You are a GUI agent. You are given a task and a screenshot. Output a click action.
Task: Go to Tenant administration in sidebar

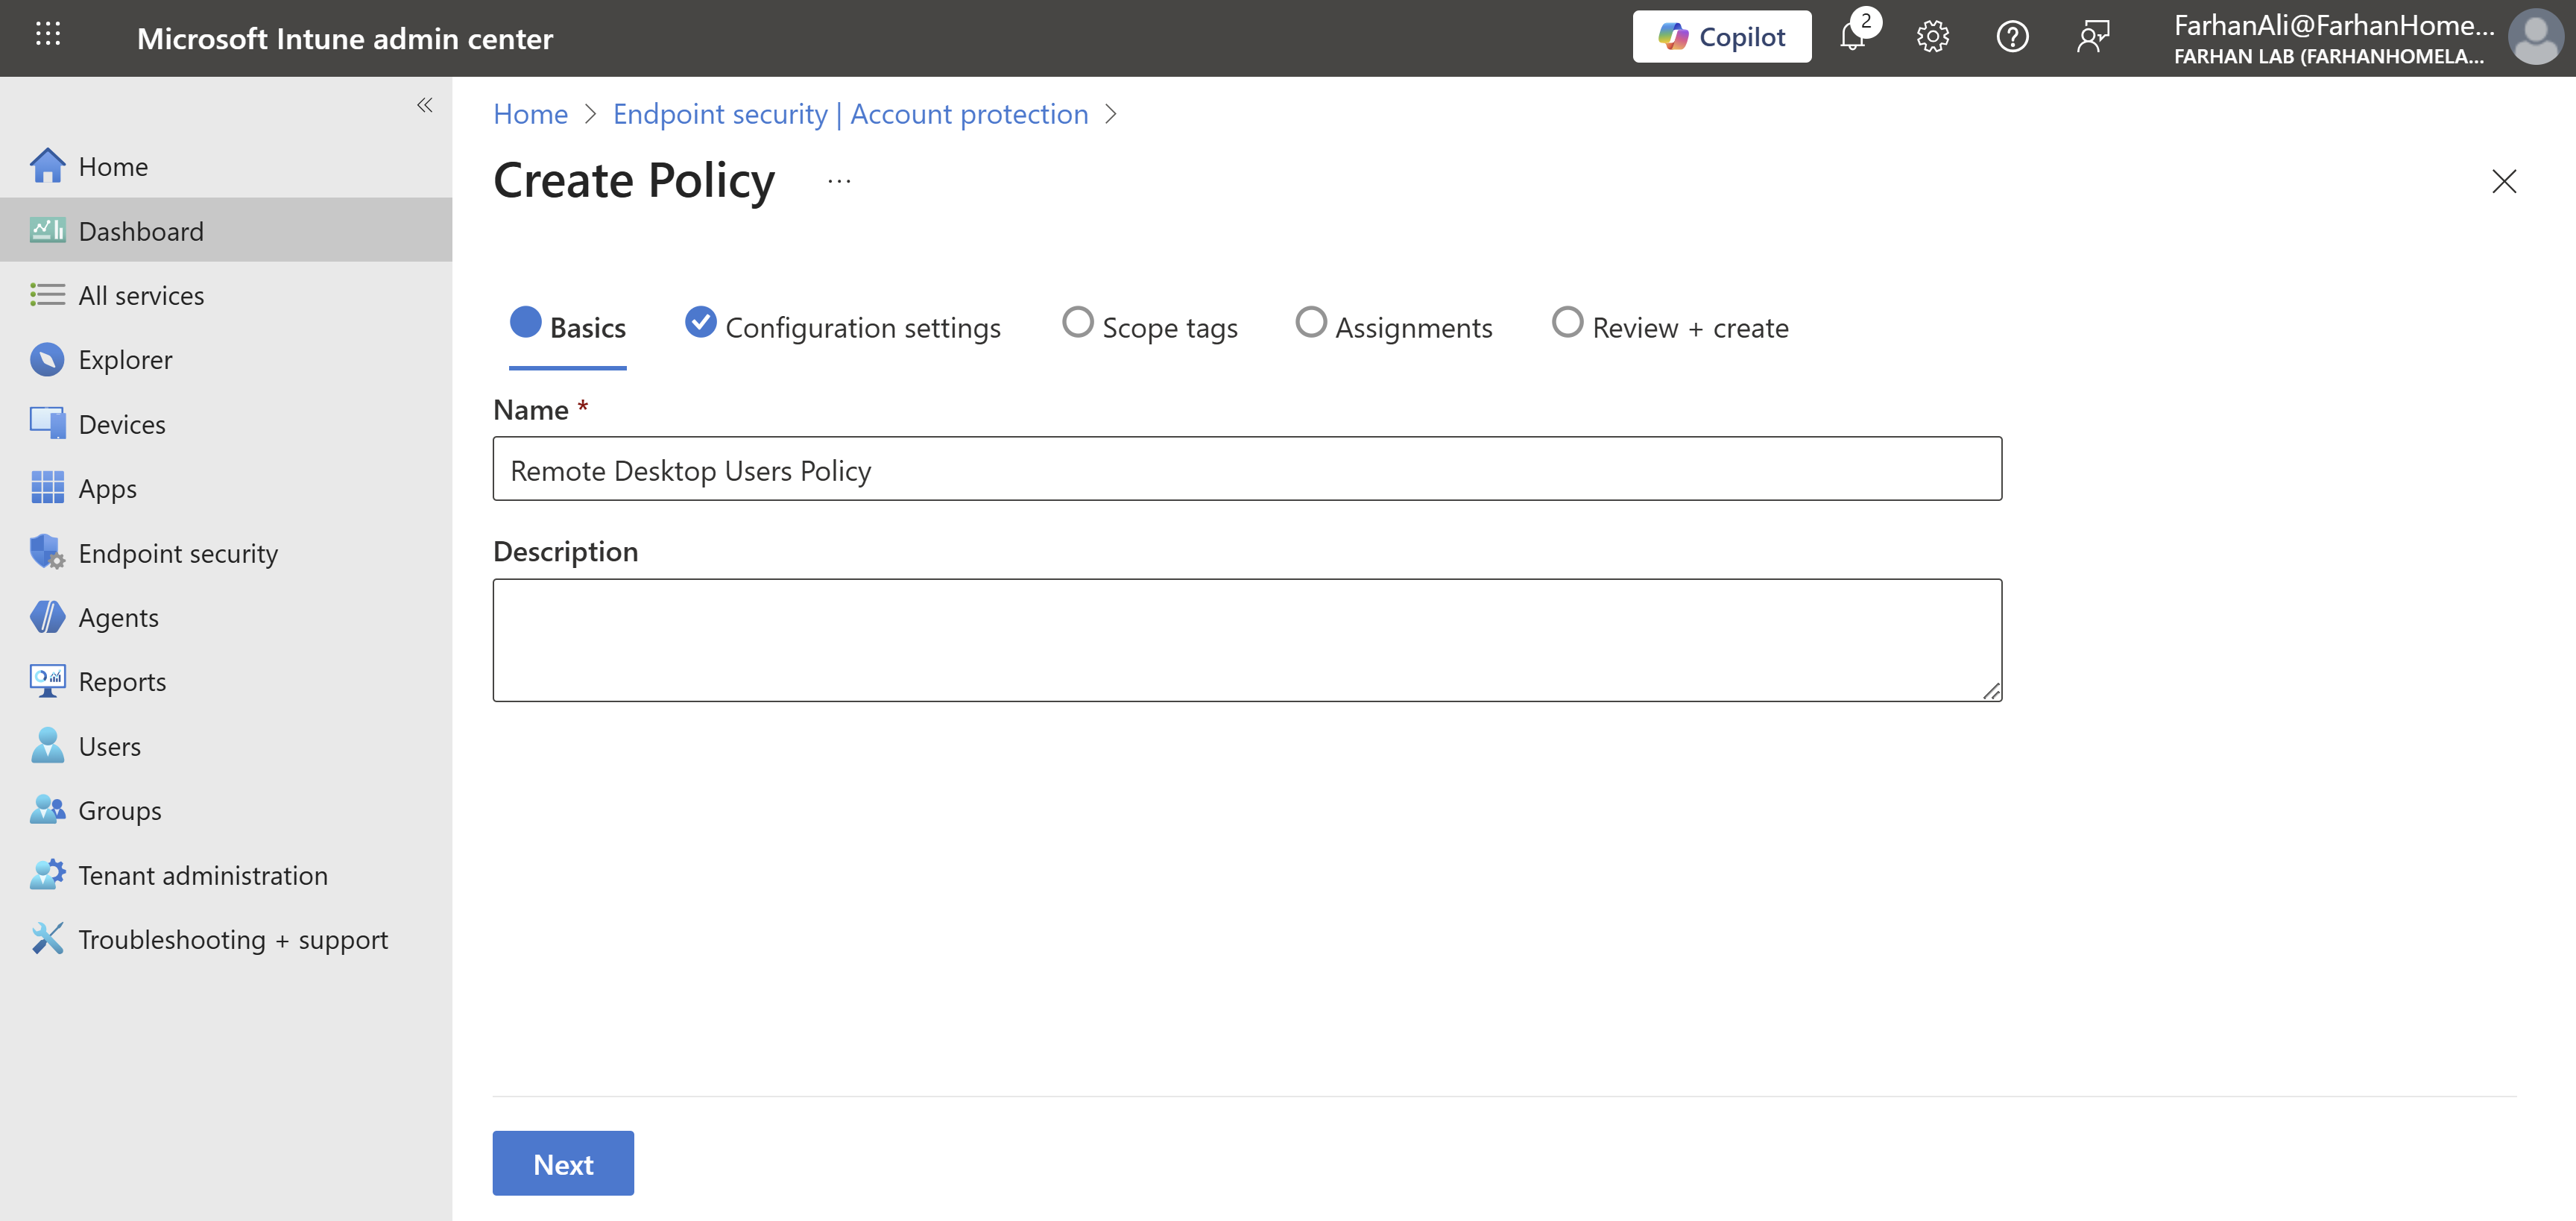point(202,875)
